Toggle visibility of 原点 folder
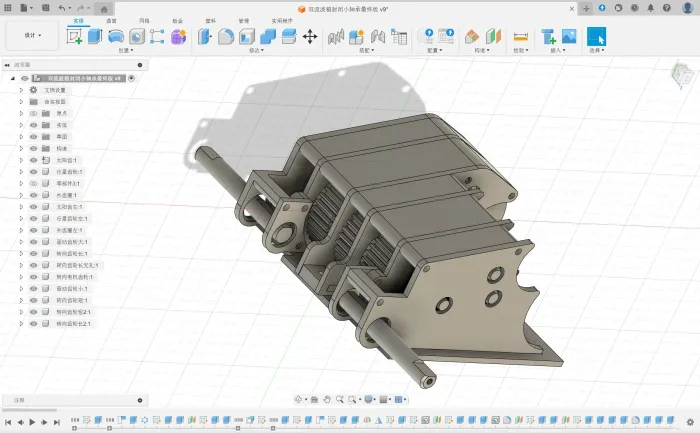 point(33,113)
